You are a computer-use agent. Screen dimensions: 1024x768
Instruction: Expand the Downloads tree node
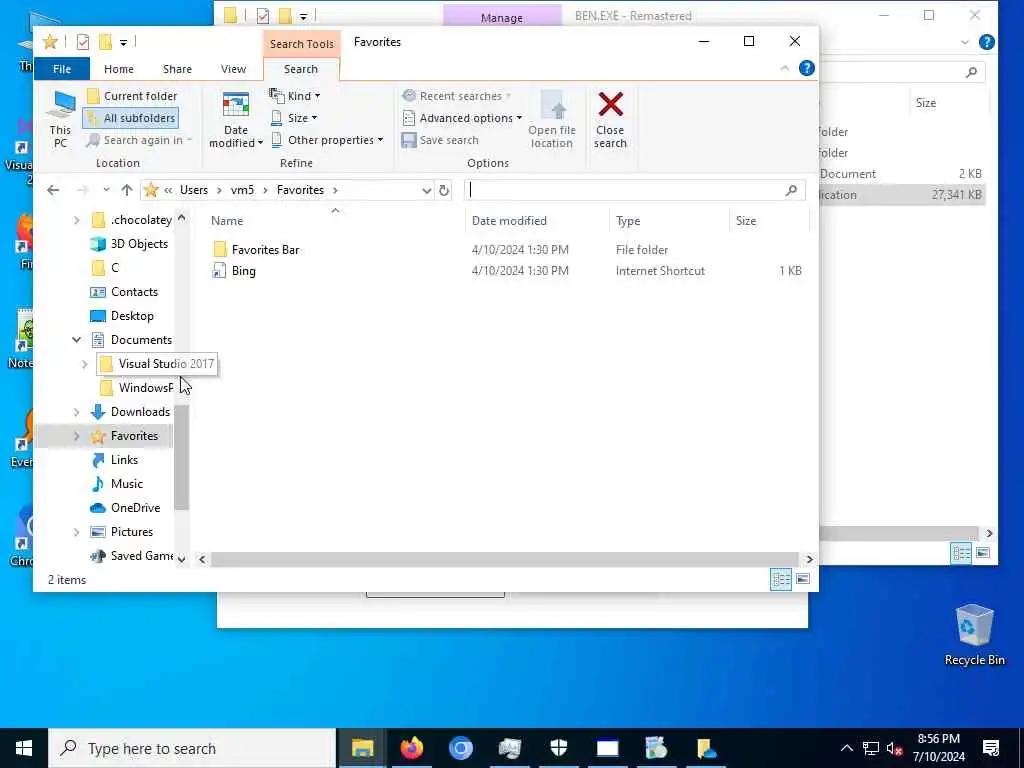pos(76,412)
